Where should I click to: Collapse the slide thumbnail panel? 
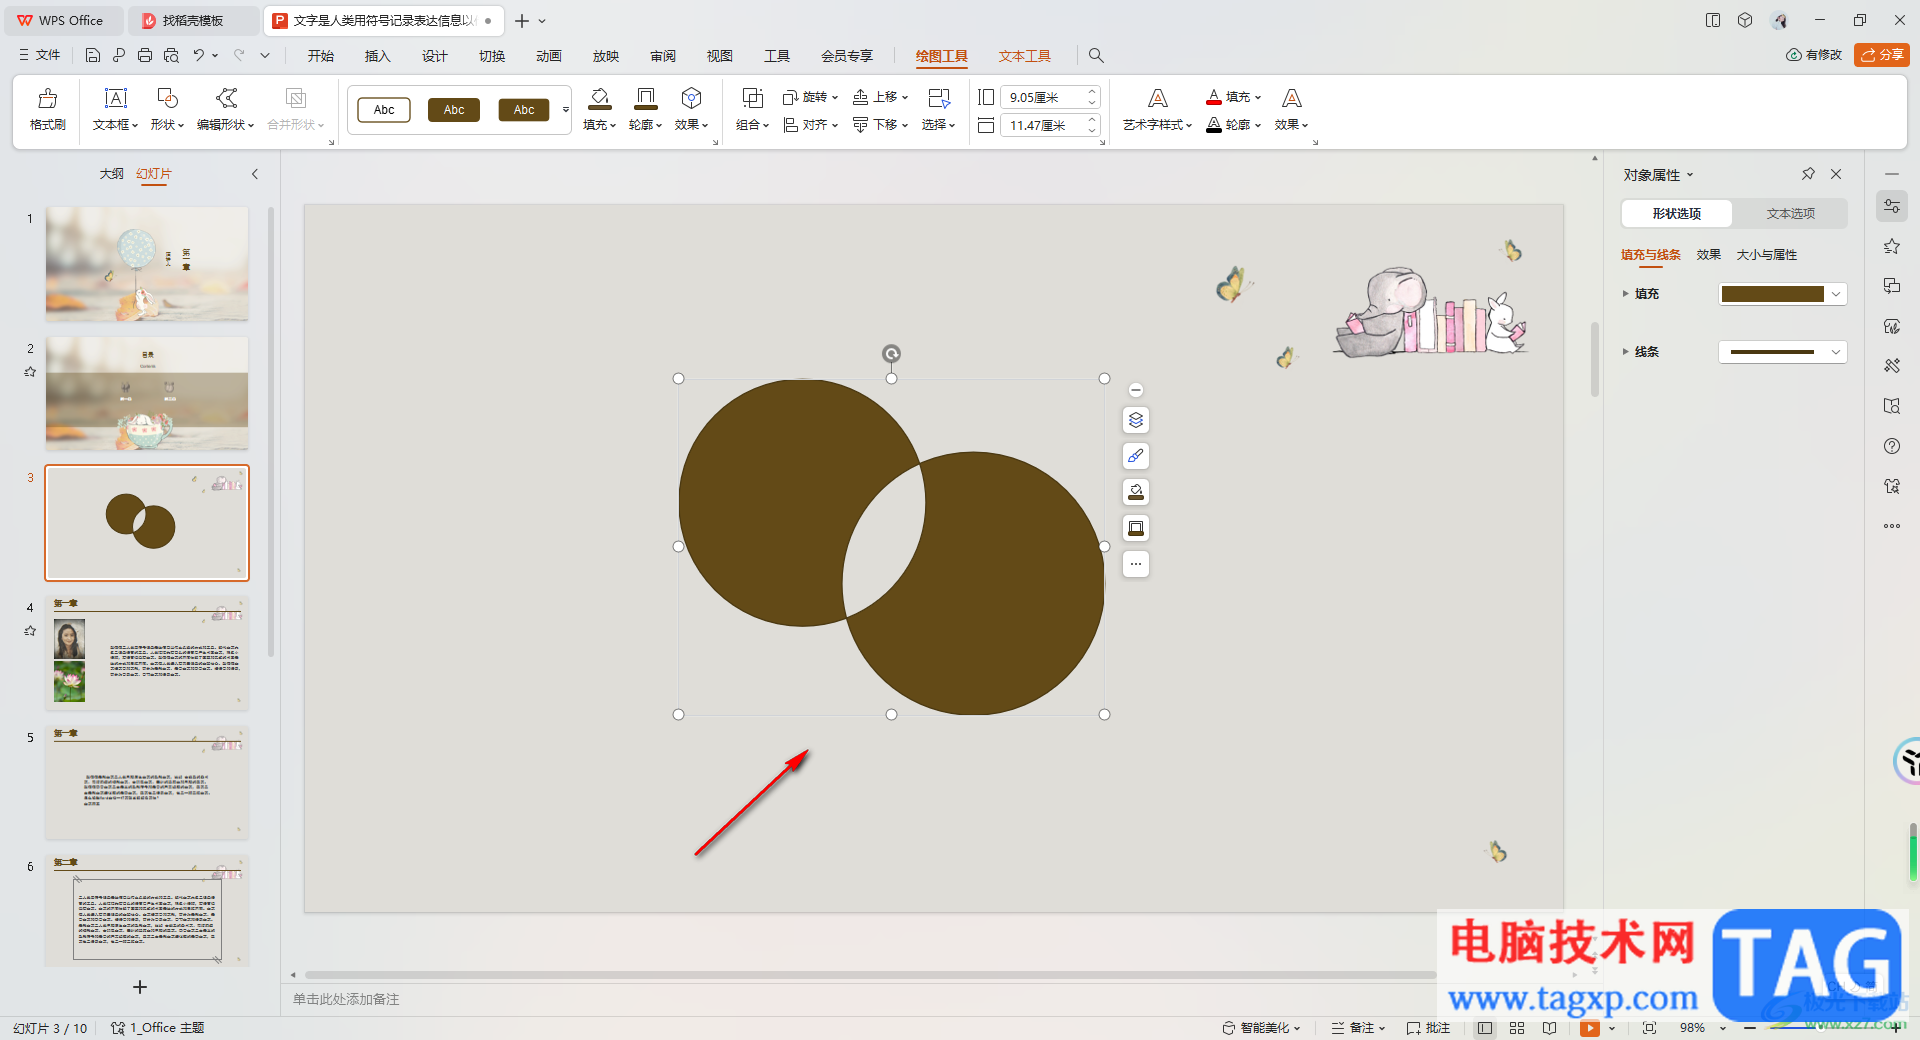coord(255,174)
